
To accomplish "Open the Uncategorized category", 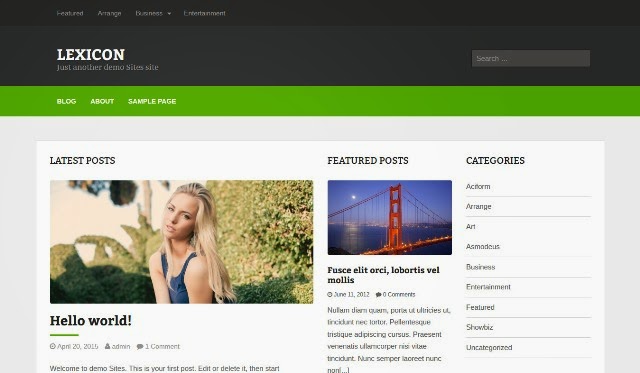I will point(489,348).
